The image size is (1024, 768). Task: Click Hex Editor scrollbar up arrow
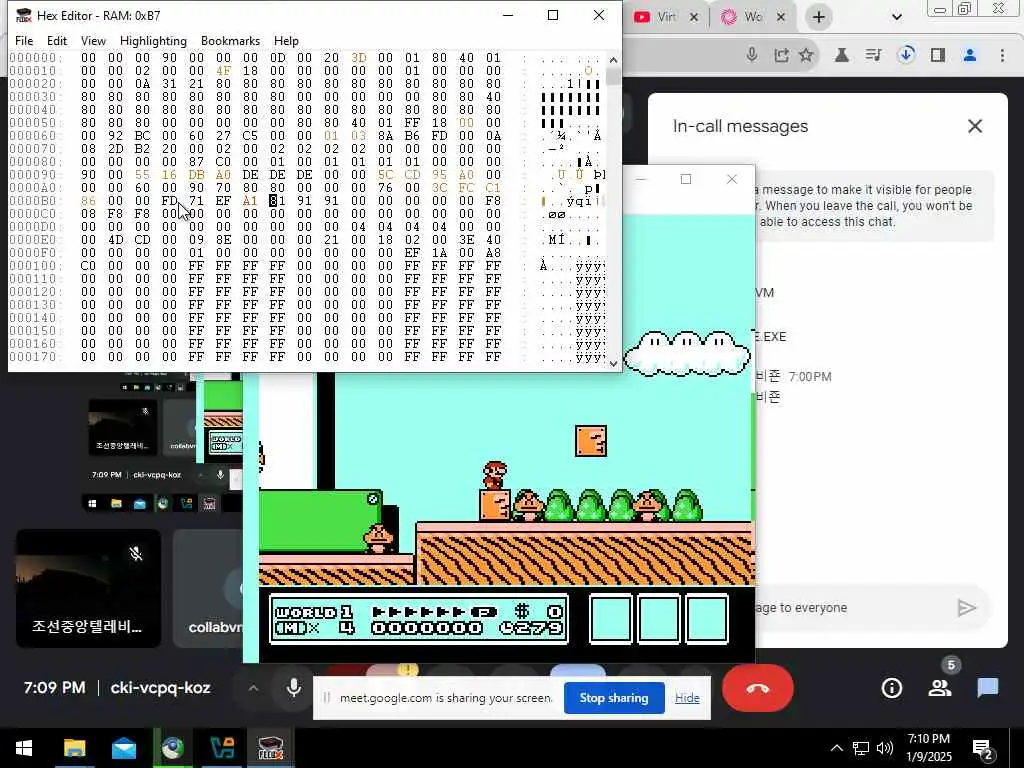pyautogui.click(x=613, y=59)
